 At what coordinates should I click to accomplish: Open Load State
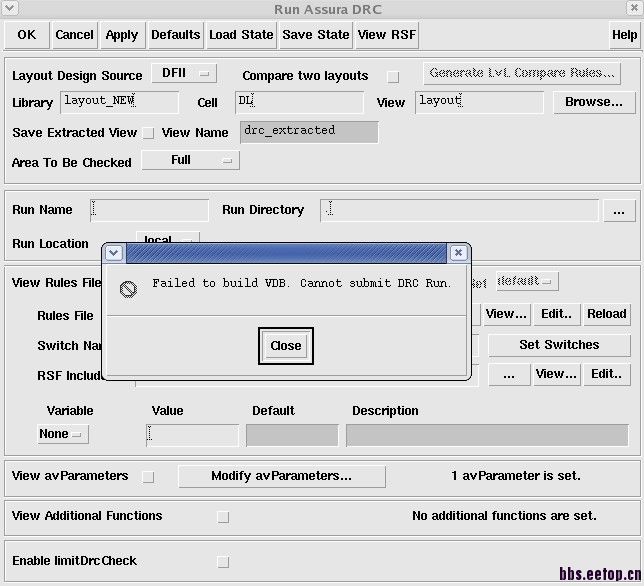pos(241,35)
